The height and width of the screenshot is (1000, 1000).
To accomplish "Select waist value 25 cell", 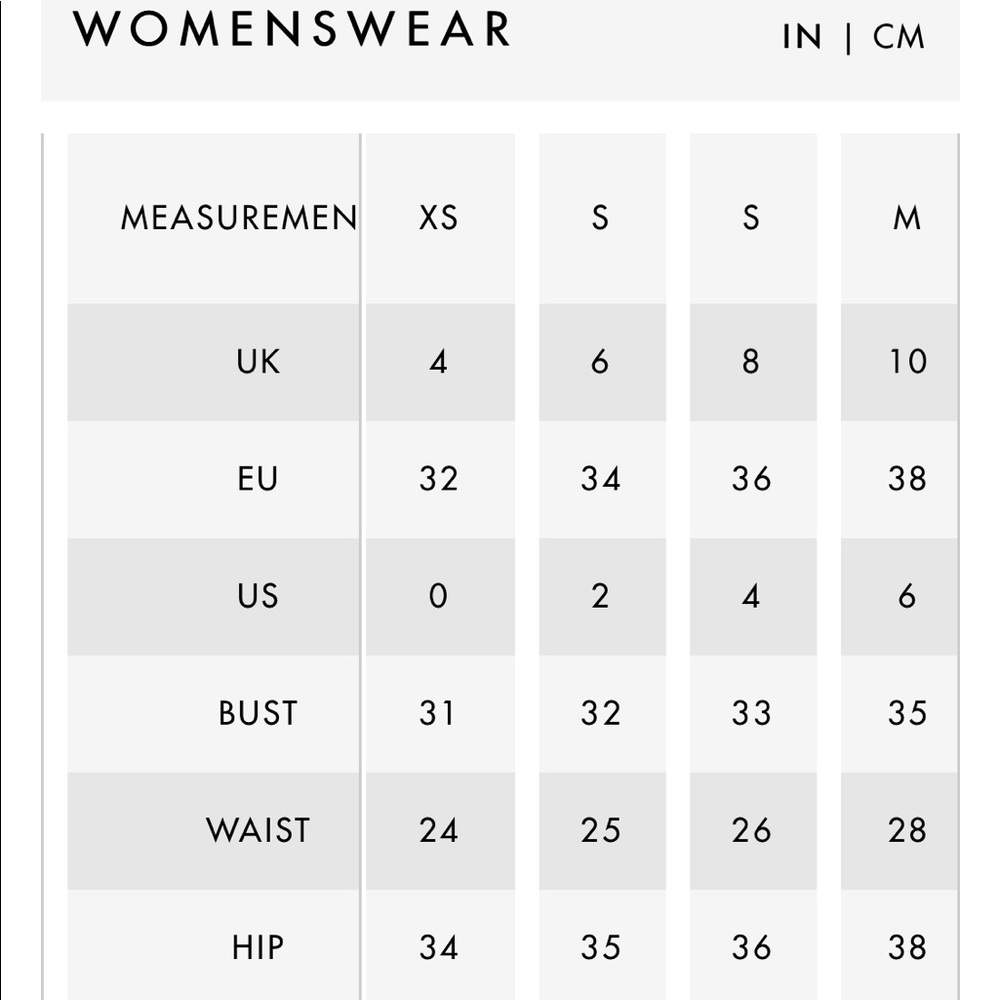I will [603, 831].
